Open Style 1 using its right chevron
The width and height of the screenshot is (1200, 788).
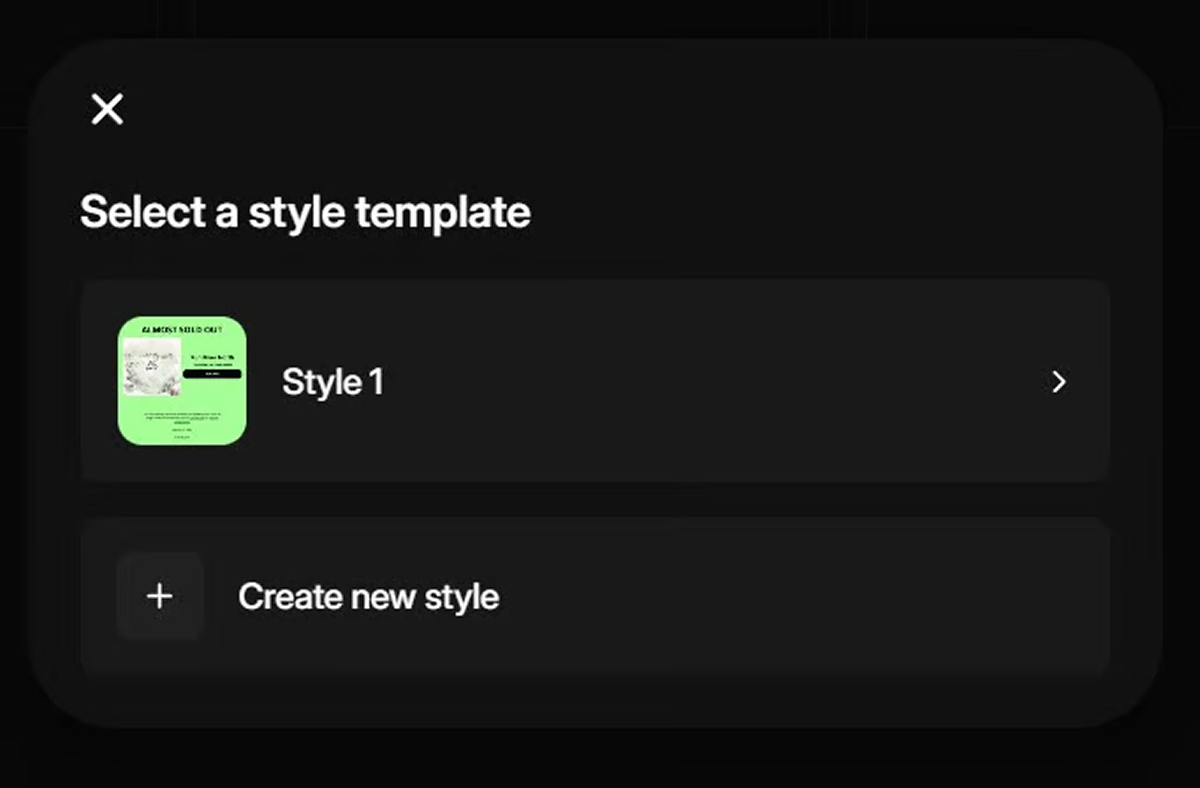[x=1059, y=382]
